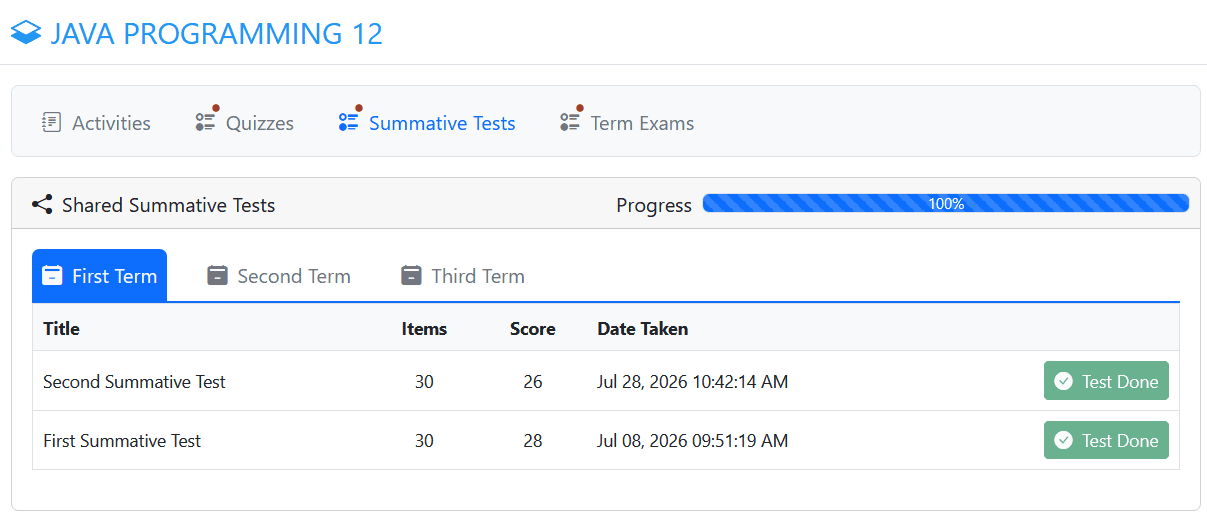Screen dimensions: 1207x517
Task: Click the Jul 08, 2026 09:51:19 AM date
Action: (x=693, y=440)
